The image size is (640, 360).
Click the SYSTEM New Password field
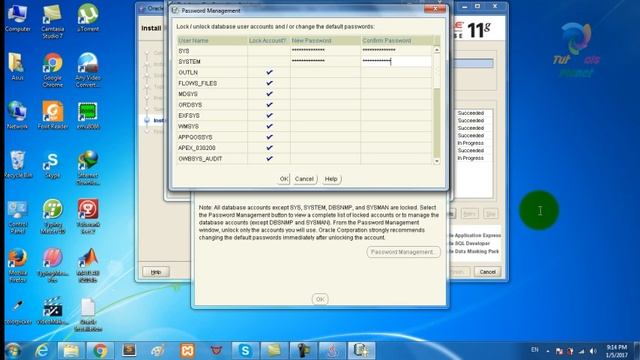tap(325, 61)
